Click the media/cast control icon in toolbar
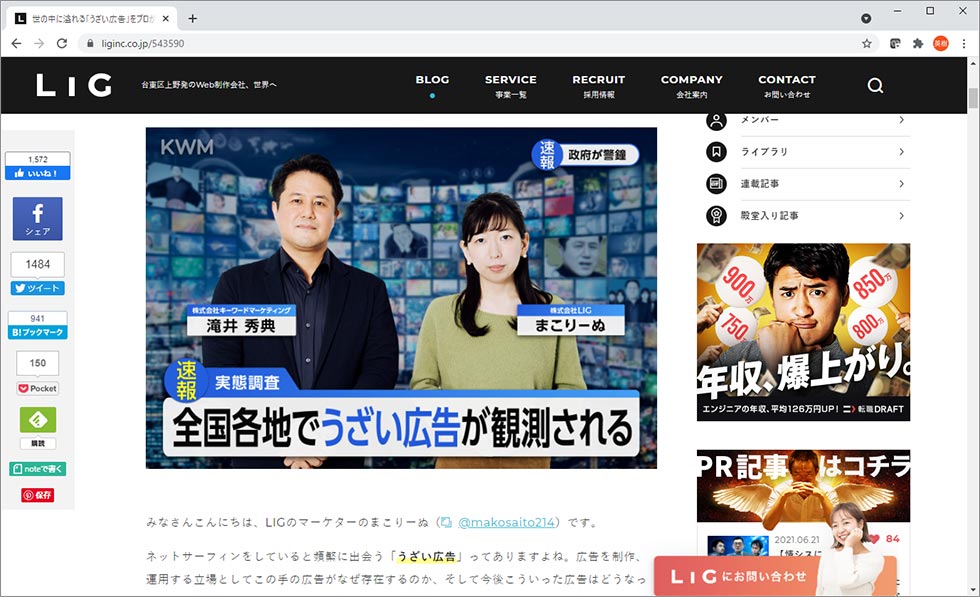 [x=895, y=43]
